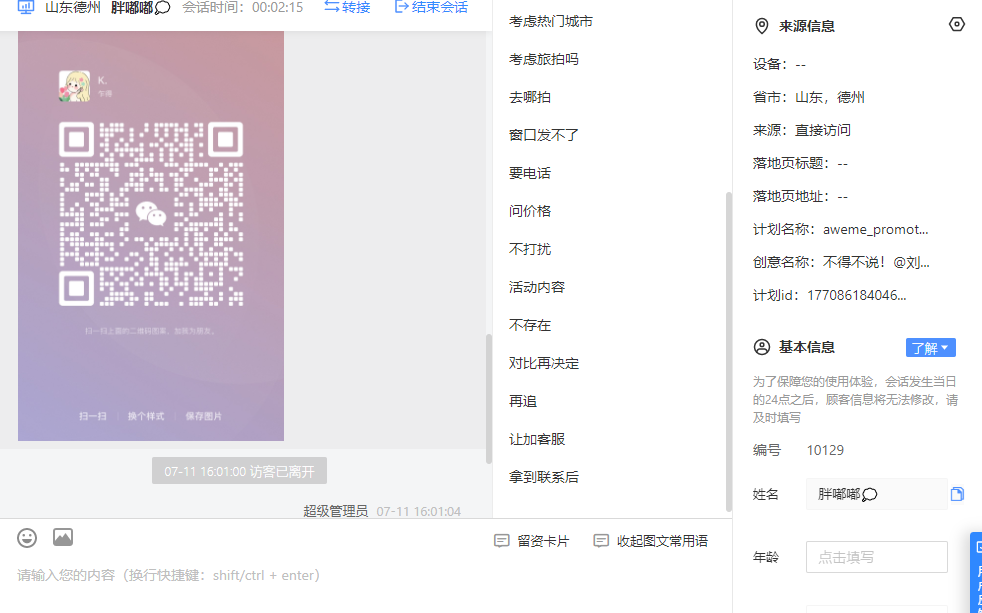Image resolution: width=982 pixels, height=613 pixels.
Task: Click the location pin icon by 来源信息
Action: 762,26
